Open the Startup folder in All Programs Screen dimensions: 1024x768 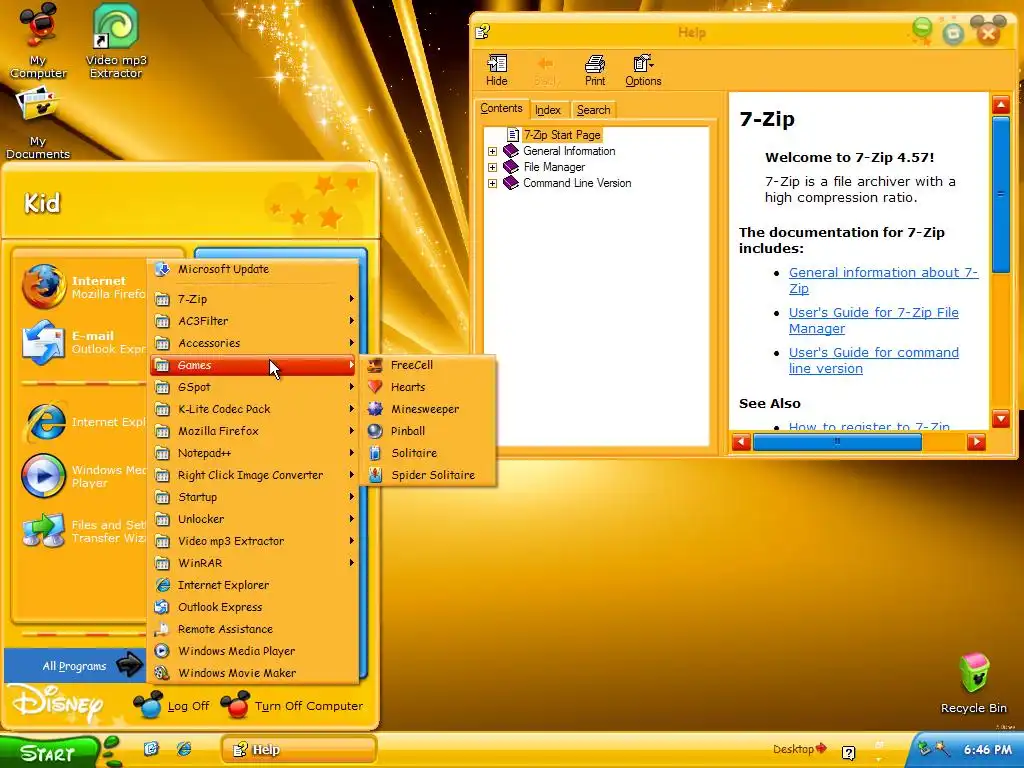(255, 497)
